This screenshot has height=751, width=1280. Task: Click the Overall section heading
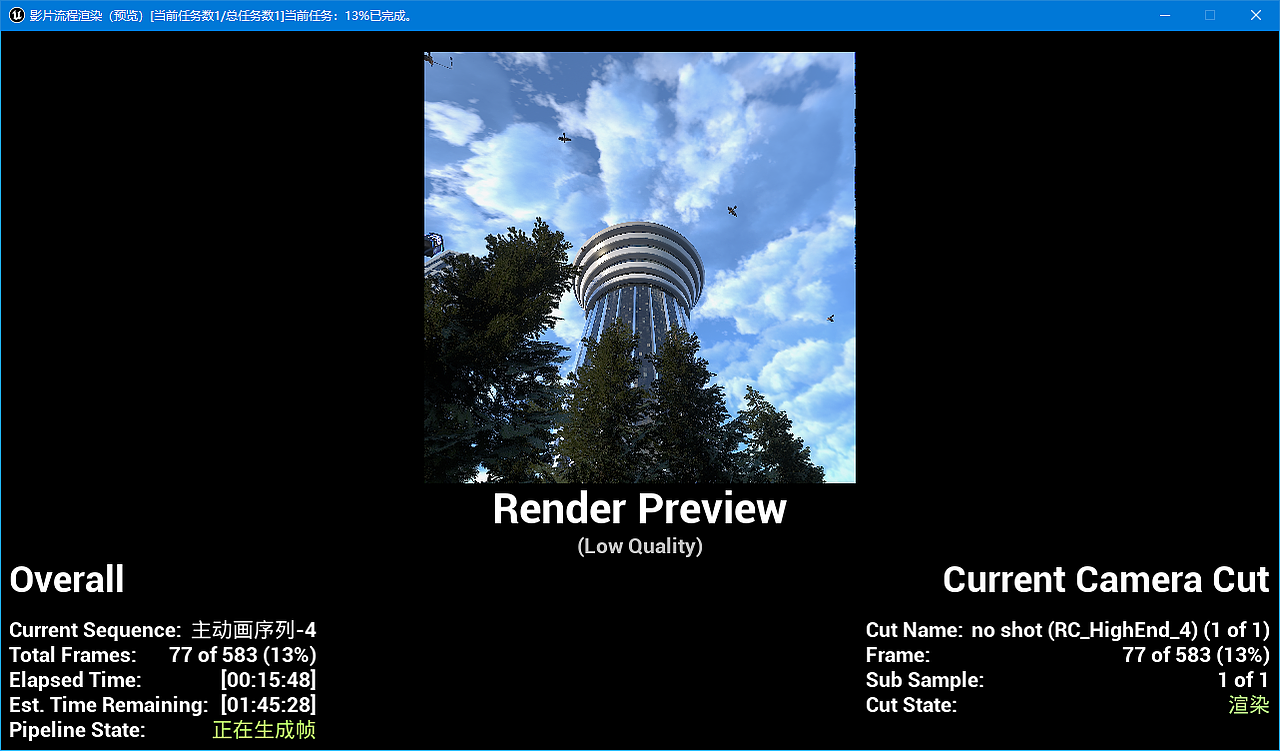66,579
